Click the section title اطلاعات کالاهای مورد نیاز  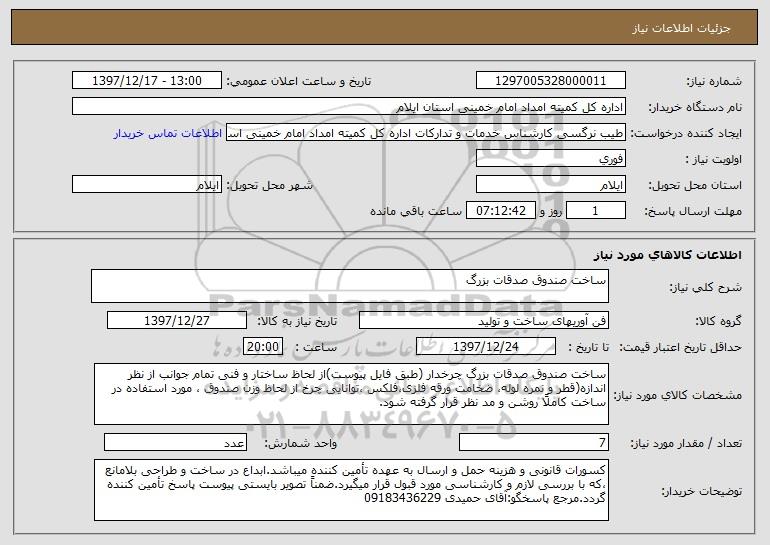[x=667, y=255]
